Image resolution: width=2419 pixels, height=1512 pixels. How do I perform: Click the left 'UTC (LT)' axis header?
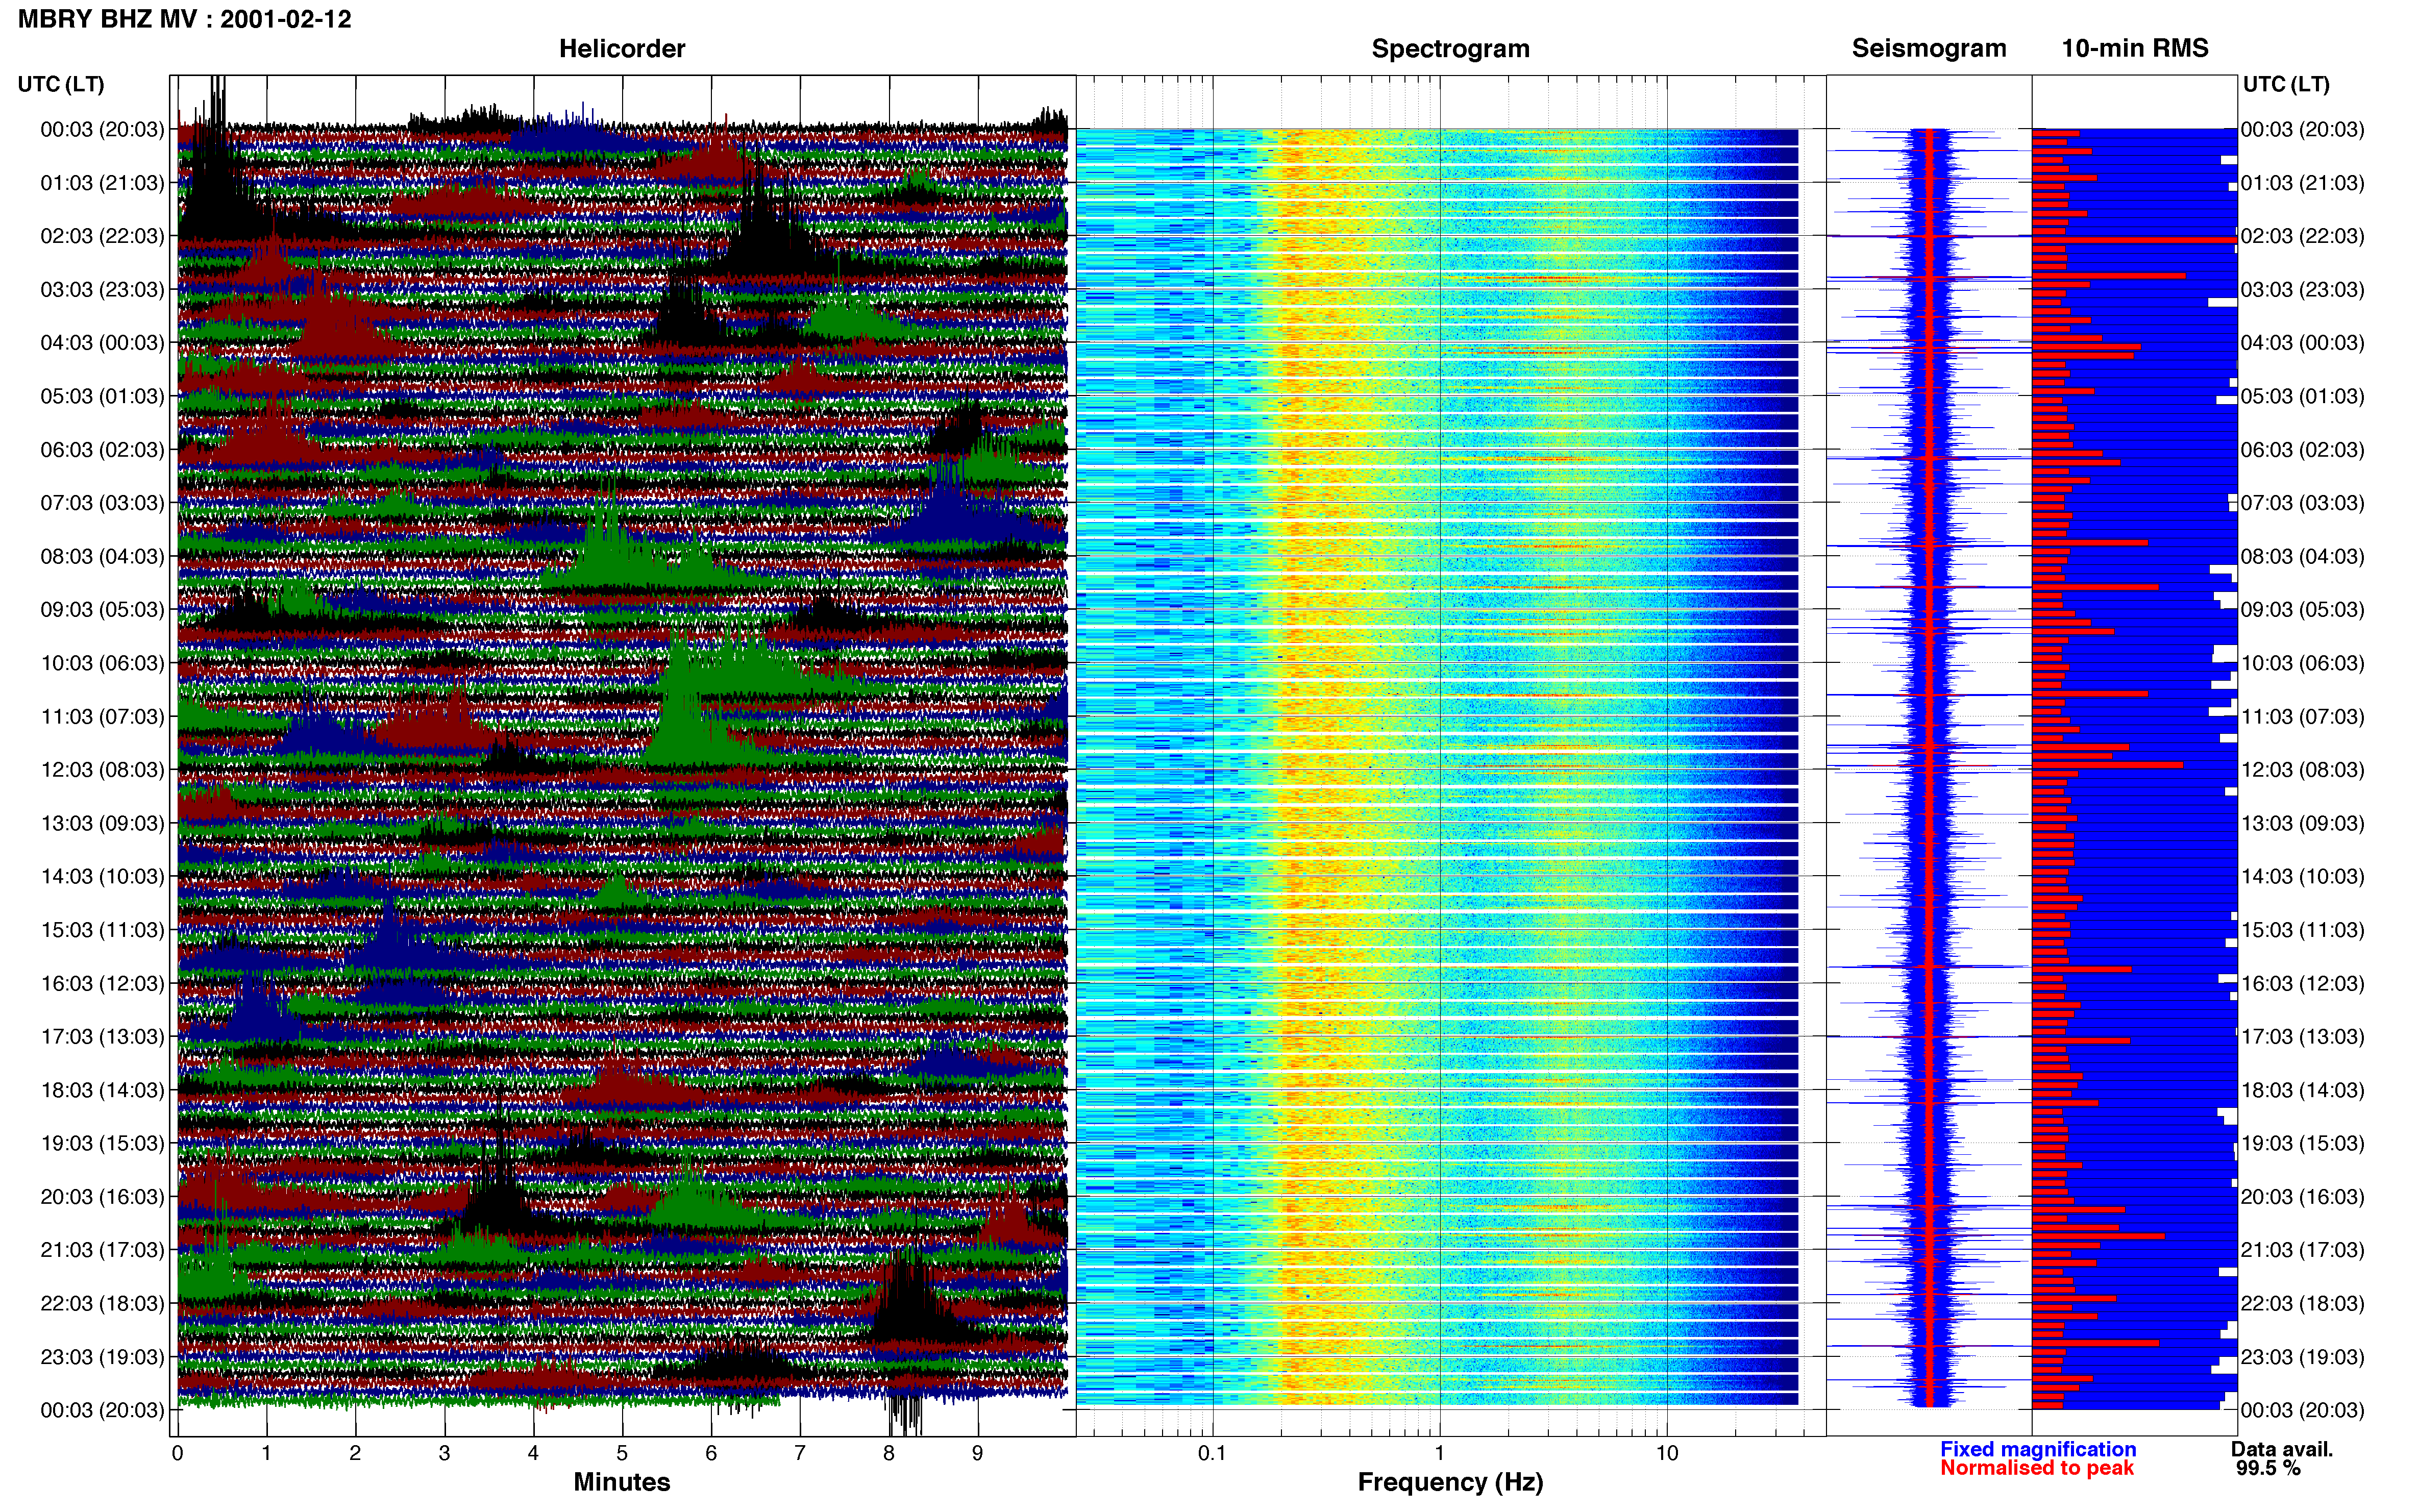pyautogui.click(x=61, y=84)
